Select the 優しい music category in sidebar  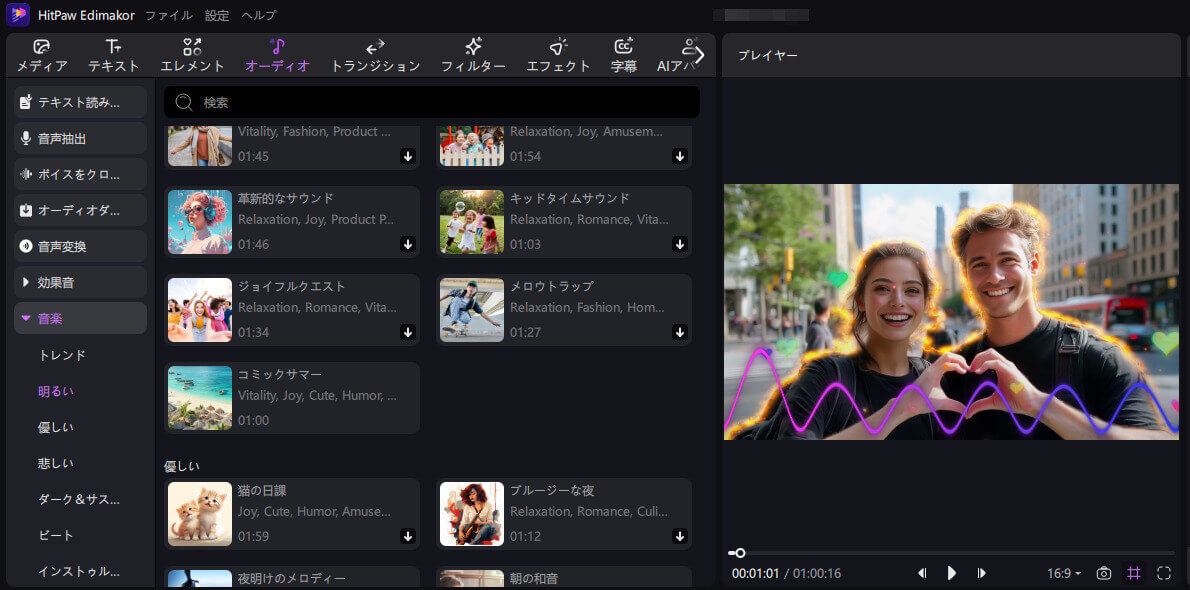point(55,427)
